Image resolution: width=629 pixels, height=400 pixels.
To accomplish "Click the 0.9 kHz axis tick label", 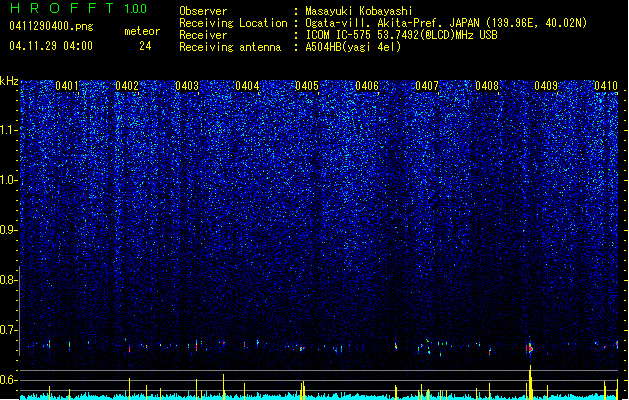I will tap(7, 230).
